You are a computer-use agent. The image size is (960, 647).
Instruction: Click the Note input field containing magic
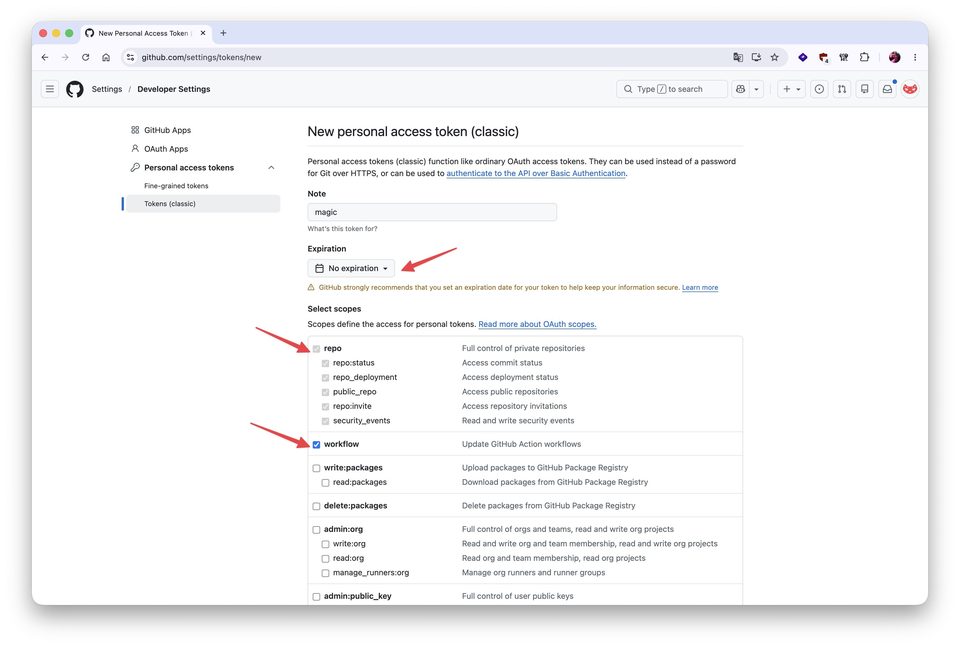click(x=432, y=212)
